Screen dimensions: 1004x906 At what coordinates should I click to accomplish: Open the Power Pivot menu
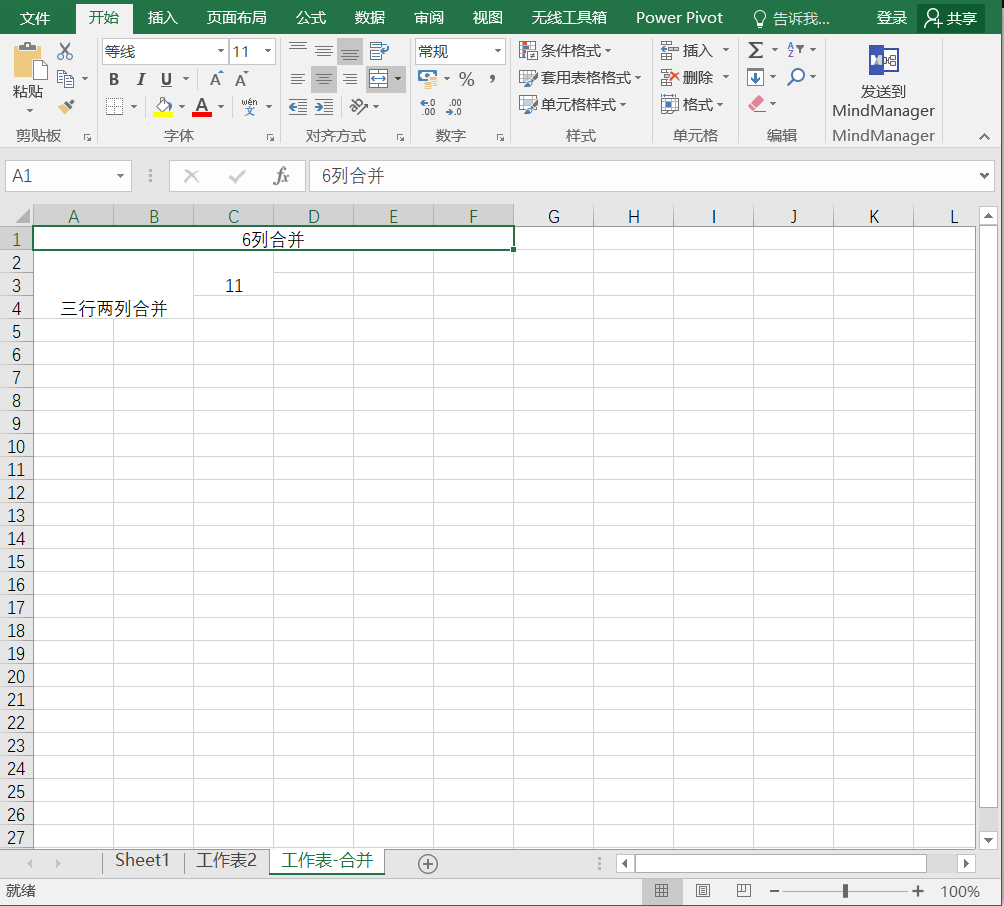click(679, 17)
